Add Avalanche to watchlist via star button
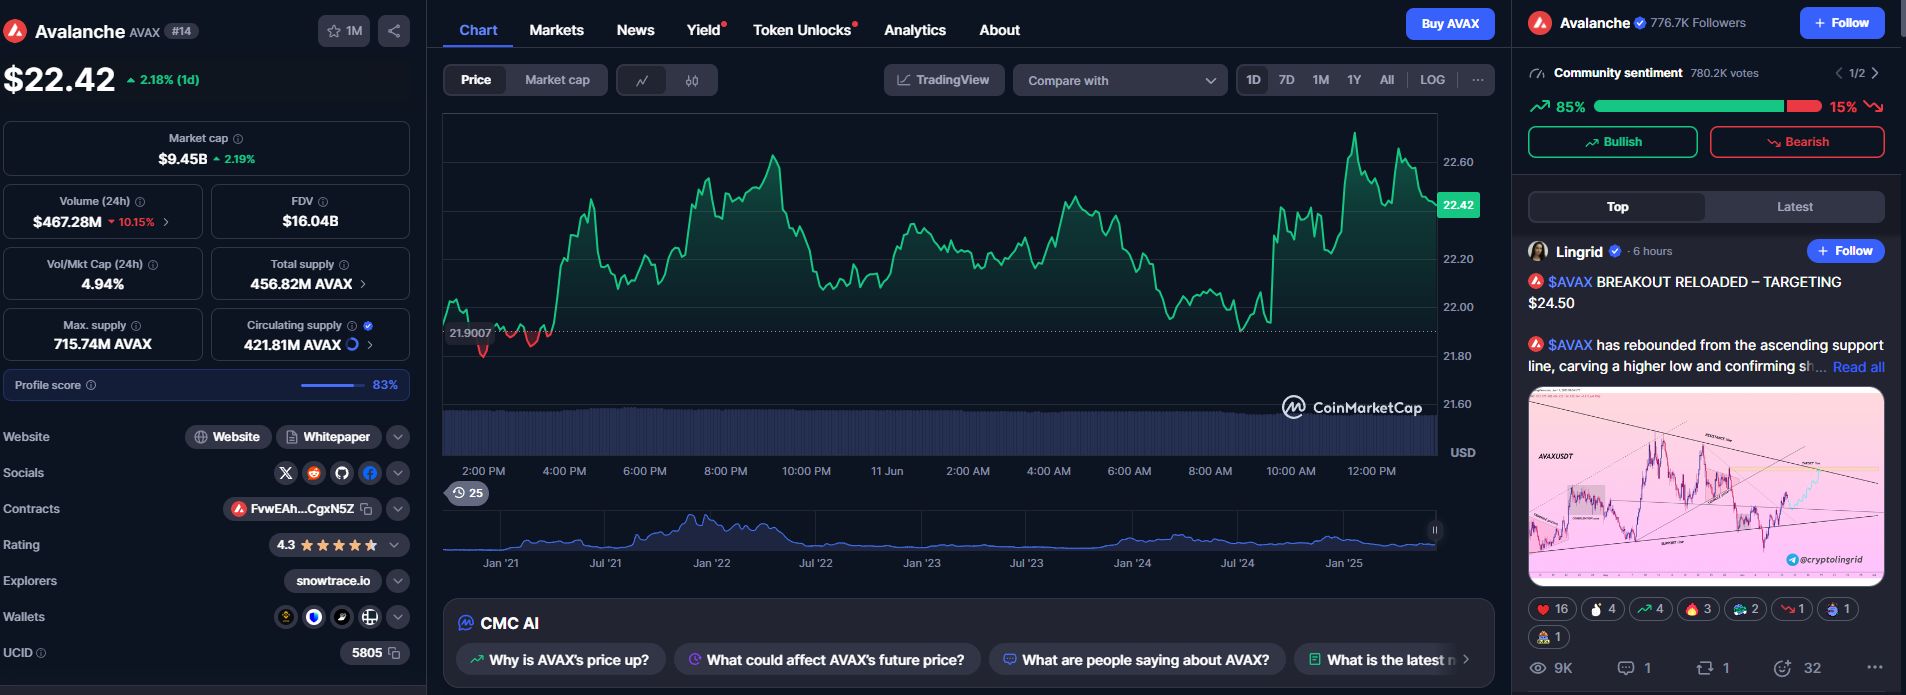Screen dimensions: 1906x695 click(344, 31)
